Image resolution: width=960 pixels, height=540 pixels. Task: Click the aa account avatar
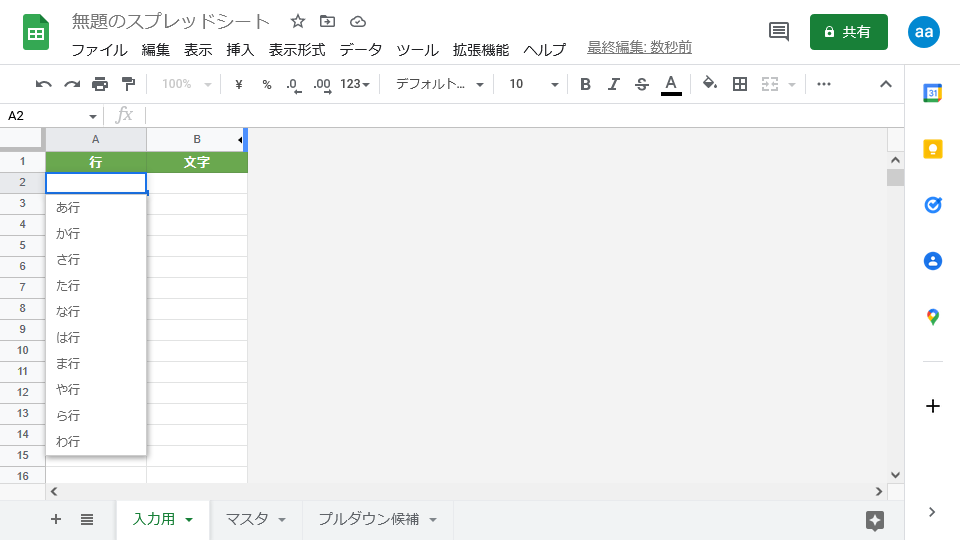tap(924, 32)
